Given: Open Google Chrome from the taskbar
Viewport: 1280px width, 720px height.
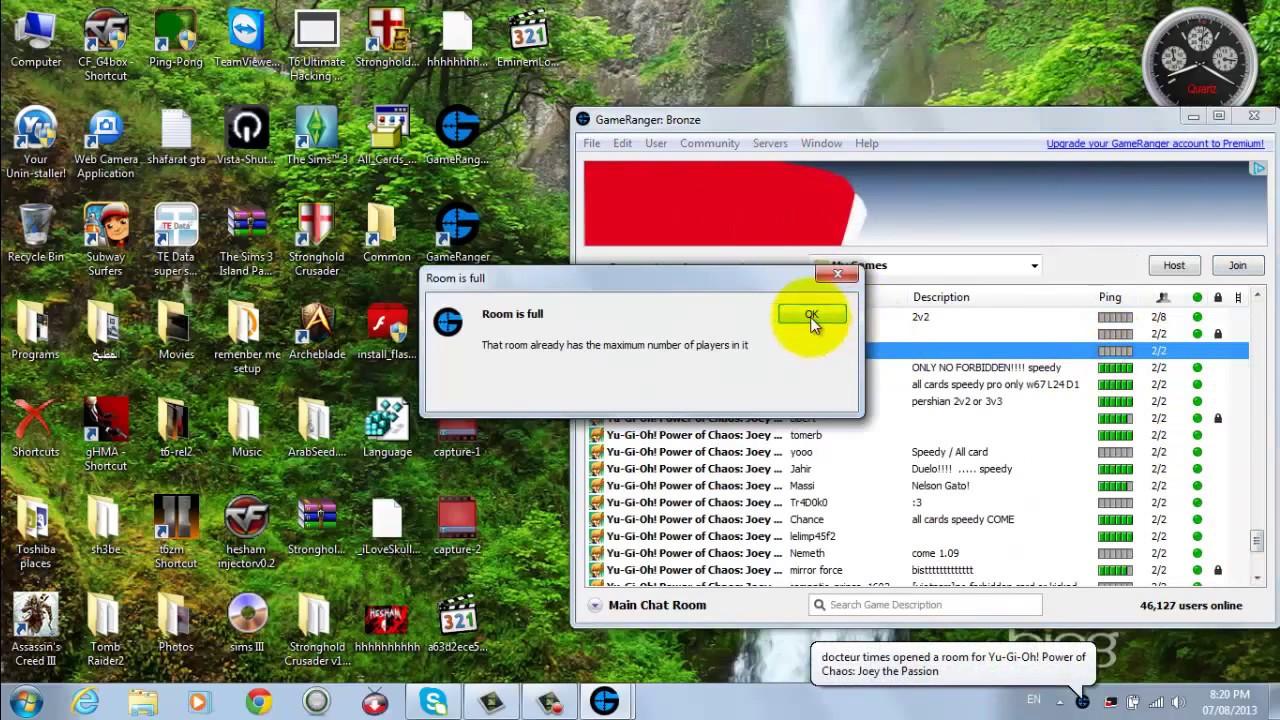Looking at the screenshot, I should [x=258, y=701].
